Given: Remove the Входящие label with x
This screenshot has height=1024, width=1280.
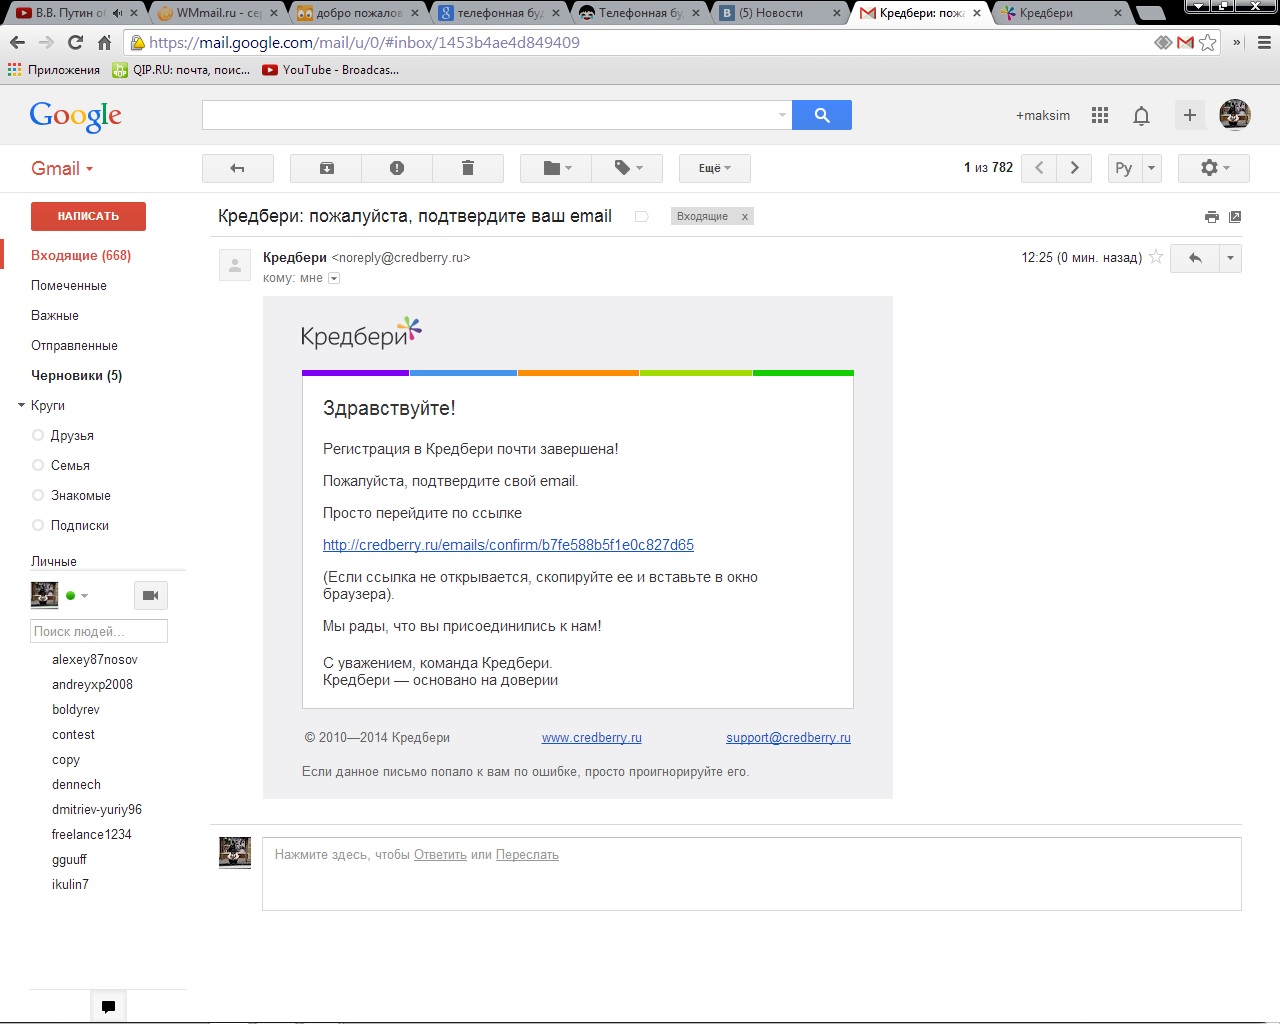Looking at the screenshot, I should [744, 216].
